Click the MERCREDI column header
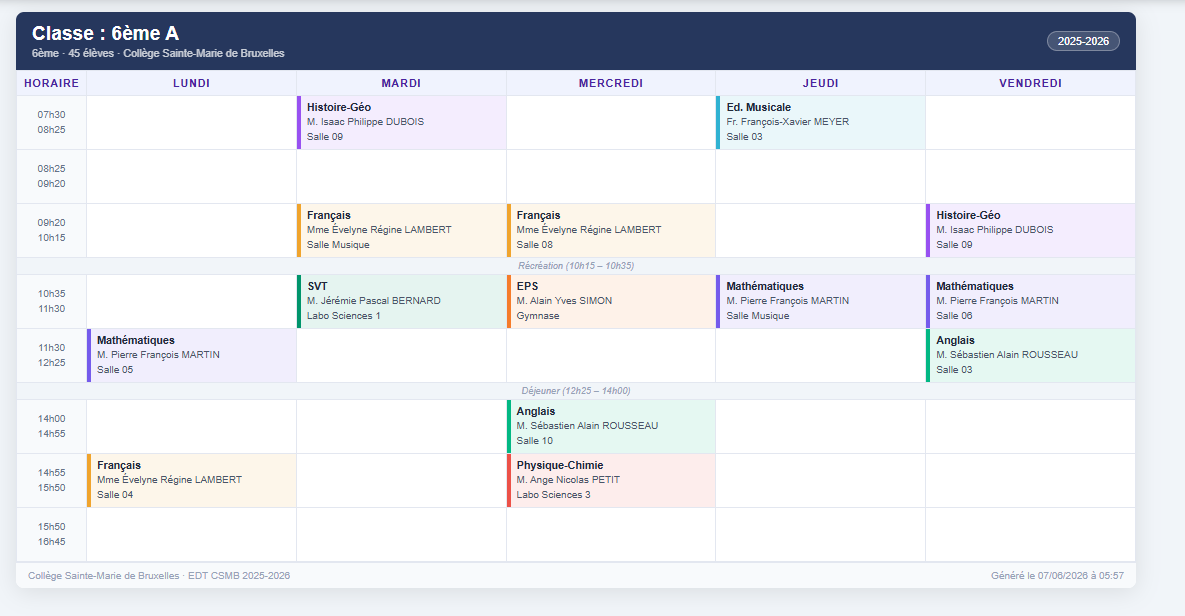Viewport: 1185px width, 616px height. [x=611, y=83]
